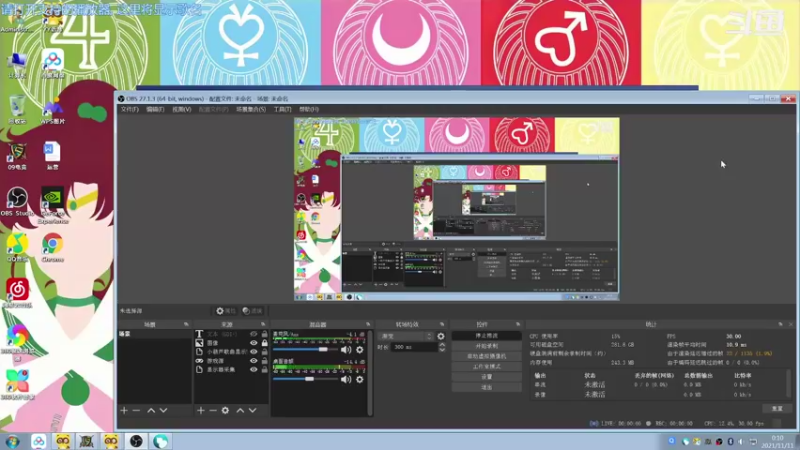Undock the 转场特效 transitions panel
Viewport: 800px width, 450px height.
click(442, 324)
